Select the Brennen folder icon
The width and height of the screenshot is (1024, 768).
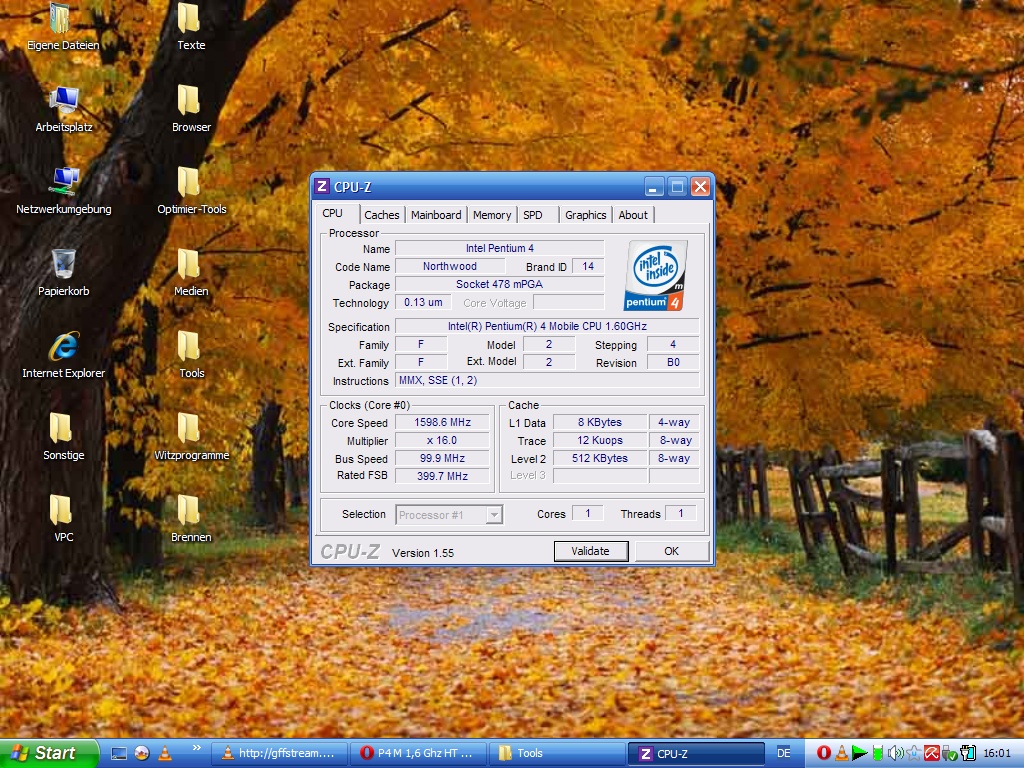pos(189,512)
